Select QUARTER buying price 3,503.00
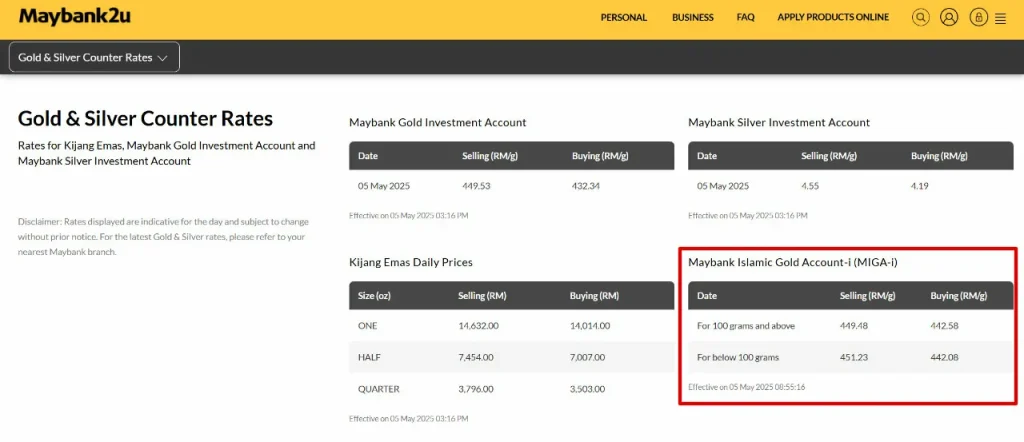 click(x=587, y=389)
